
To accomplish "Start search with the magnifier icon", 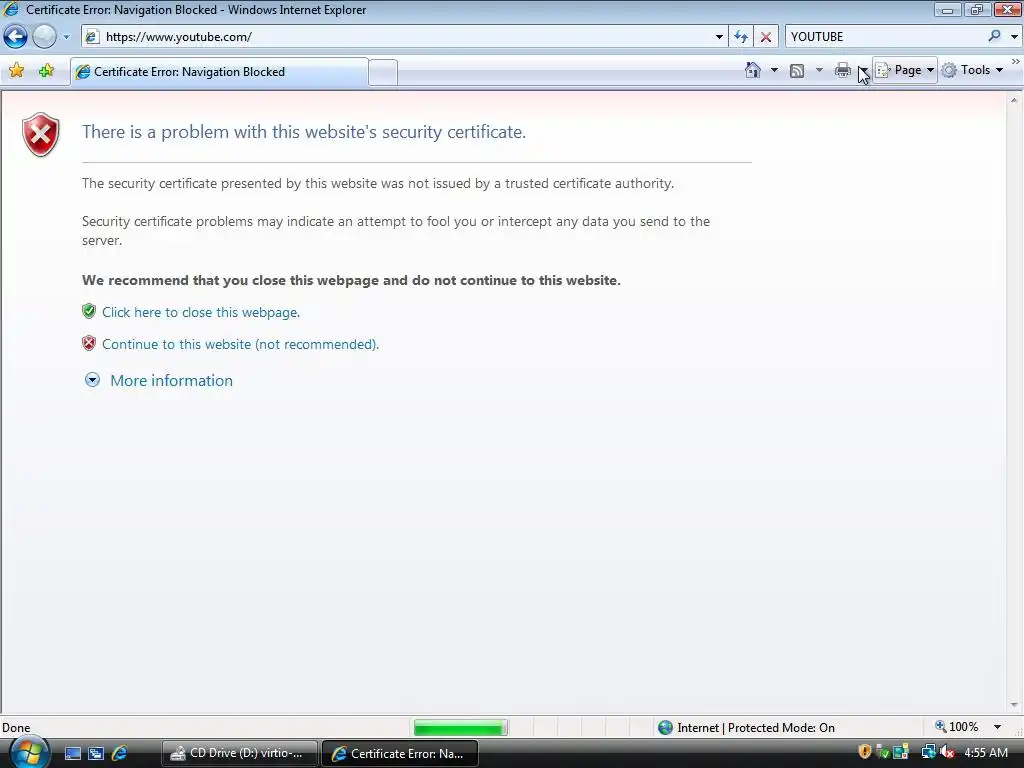I will (x=994, y=37).
